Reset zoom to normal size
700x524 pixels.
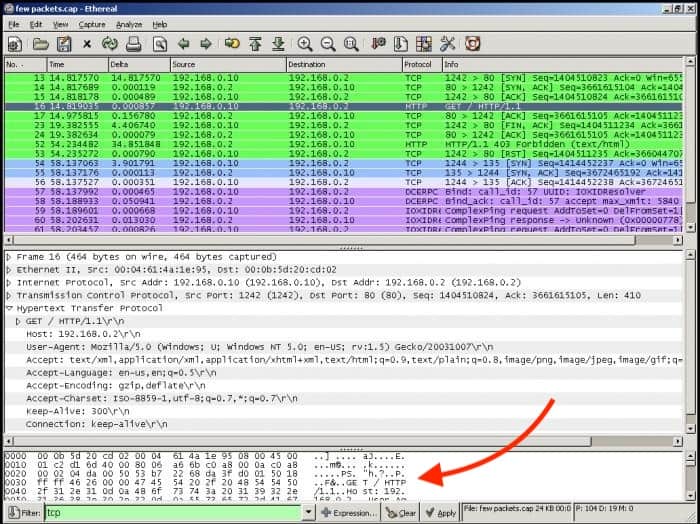pyautogui.click(x=351, y=44)
